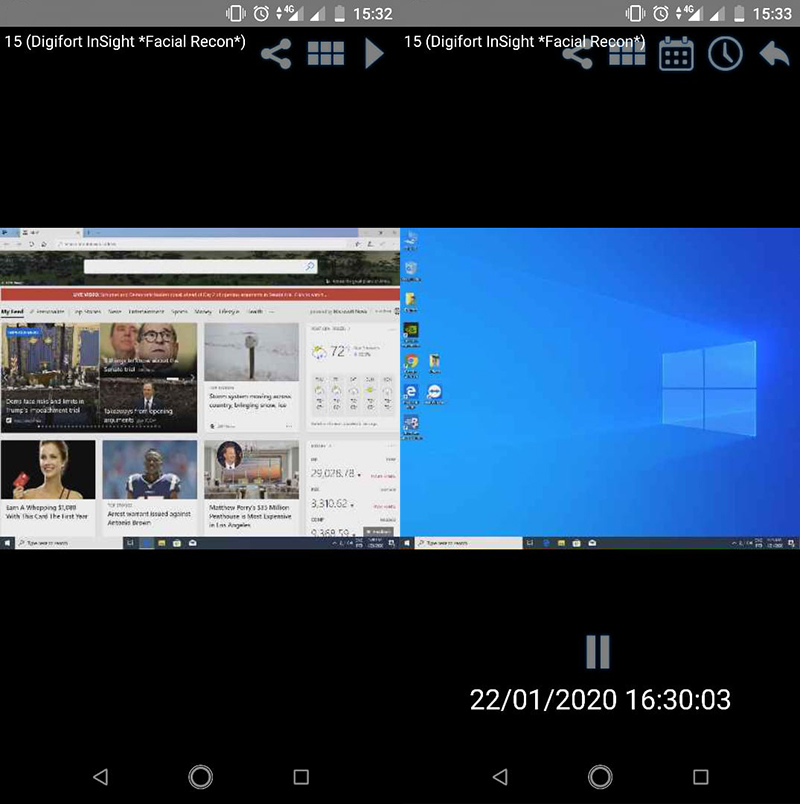The width and height of the screenshot is (800, 804).
Task: Tap the play arrow in the live view header
Action: pyautogui.click(x=374, y=53)
